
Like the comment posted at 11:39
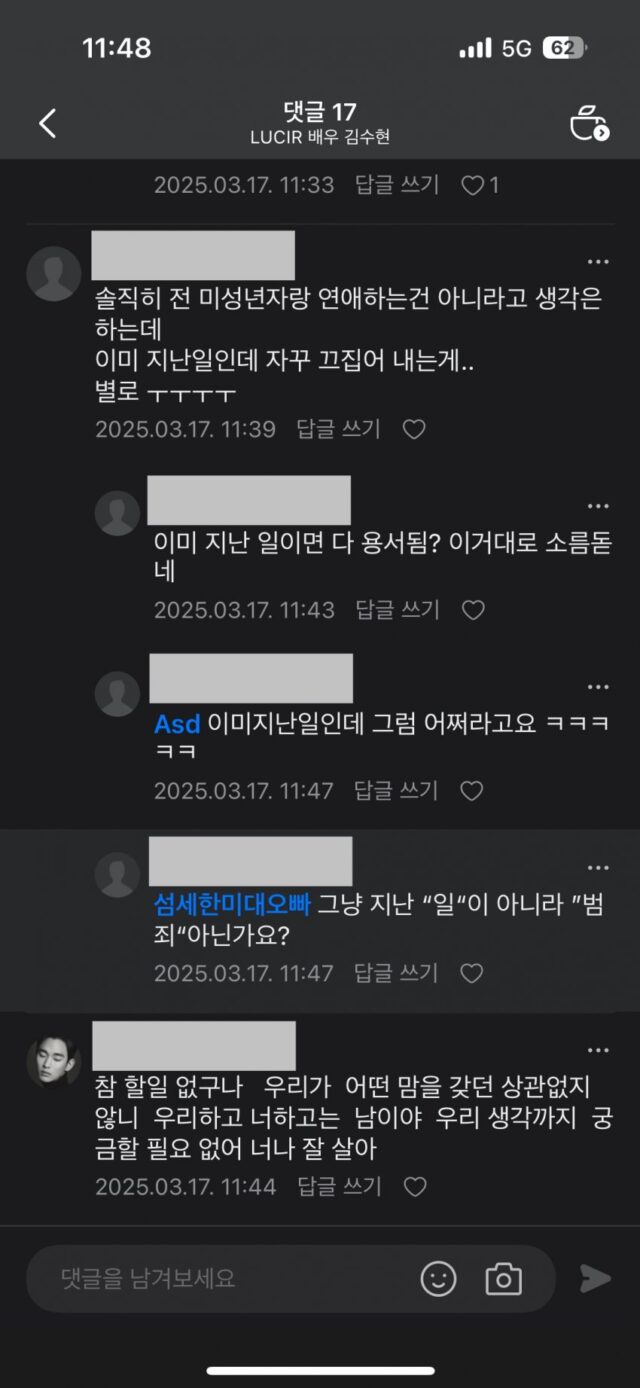click(414, 429)
